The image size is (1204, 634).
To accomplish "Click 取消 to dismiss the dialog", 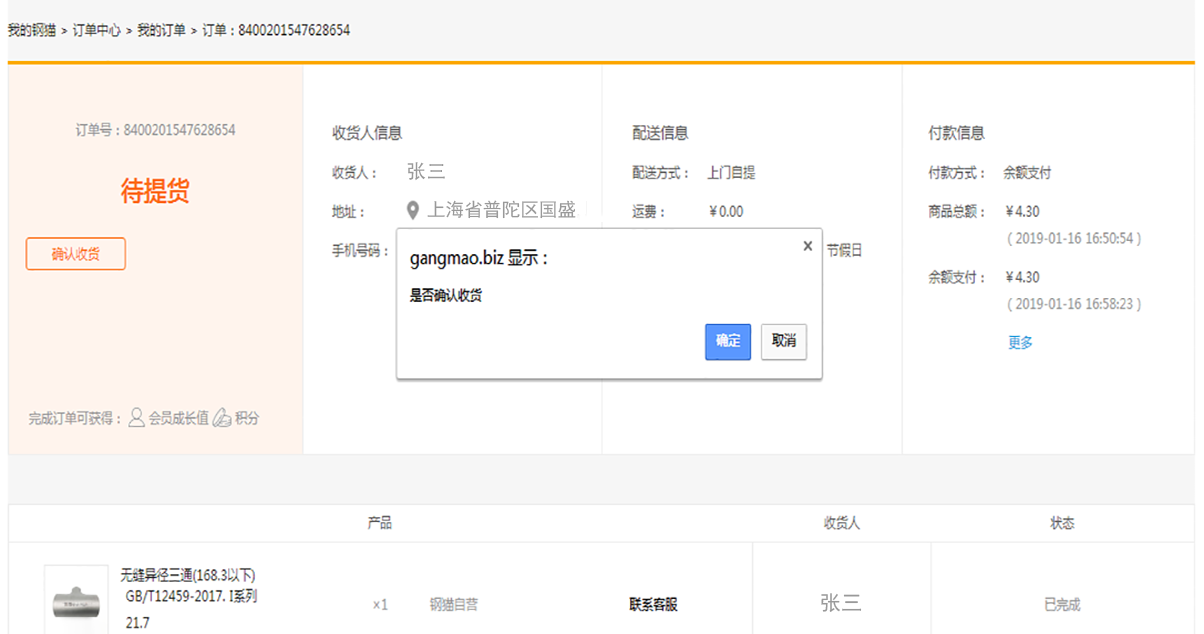I will tap(783, 341).
